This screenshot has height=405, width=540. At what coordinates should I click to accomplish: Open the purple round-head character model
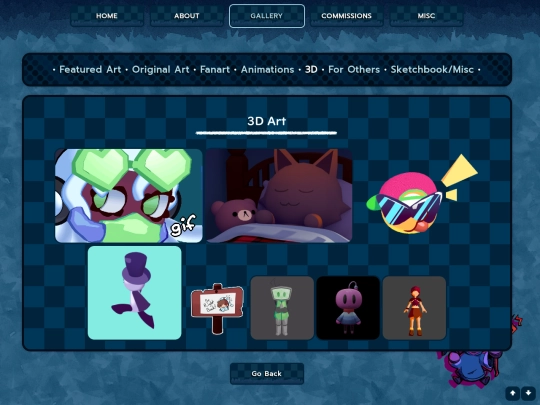click(x=348, y=308)
